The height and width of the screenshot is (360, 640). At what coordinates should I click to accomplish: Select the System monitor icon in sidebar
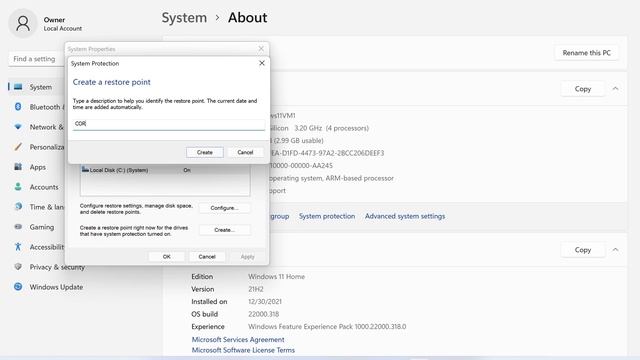pos(18,87)
